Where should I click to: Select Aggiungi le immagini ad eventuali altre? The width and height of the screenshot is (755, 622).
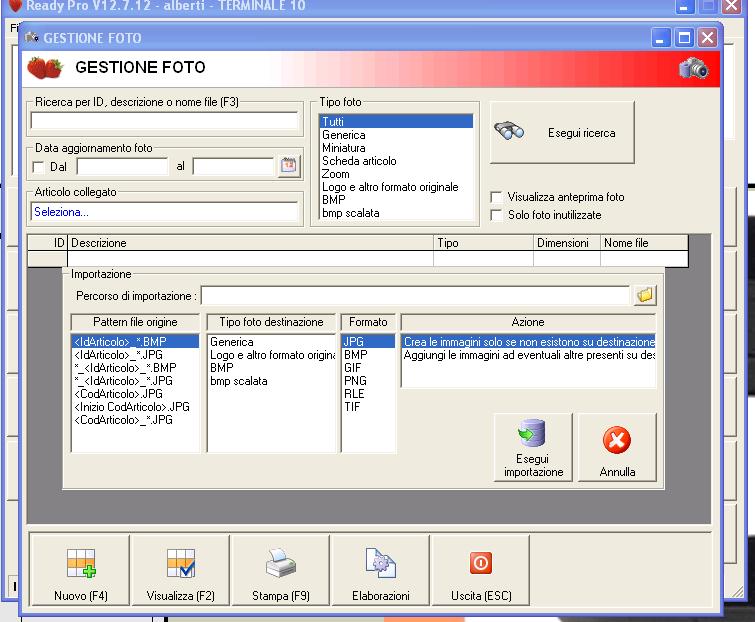[x=528, y=355]
